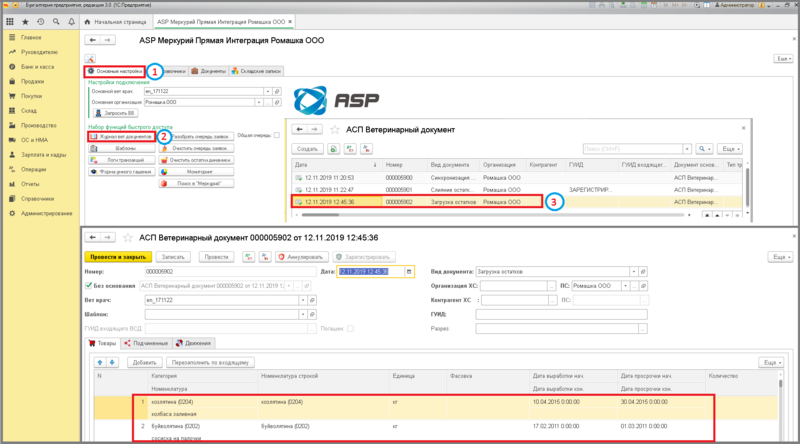Click the home icon of Начальная страница

point(87,19)
